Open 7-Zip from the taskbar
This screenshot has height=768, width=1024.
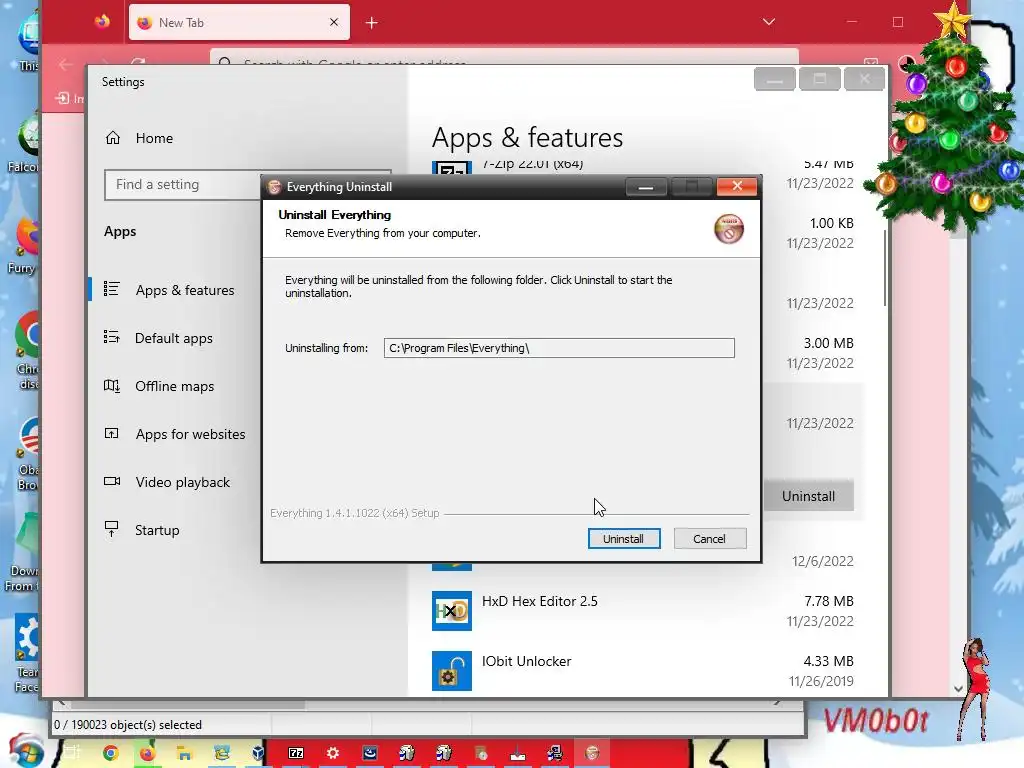click(x=296, y=754)
